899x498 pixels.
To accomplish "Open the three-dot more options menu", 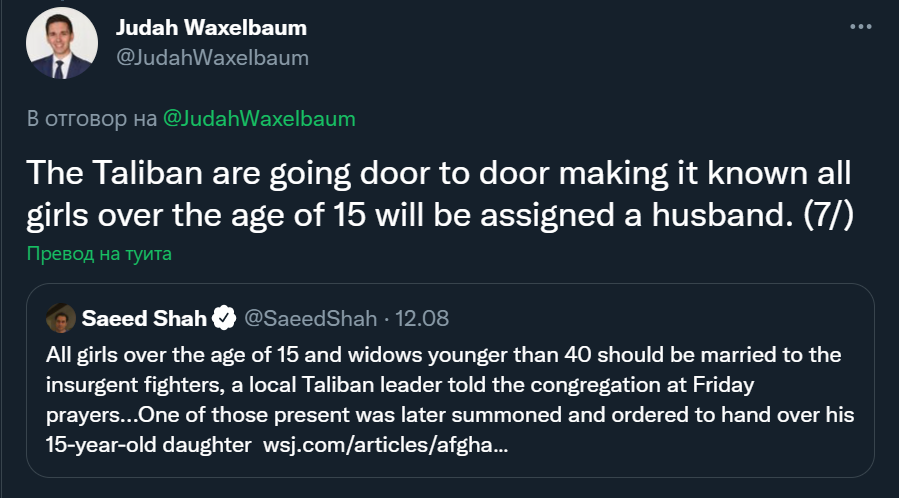I will (x=861, y=26).
